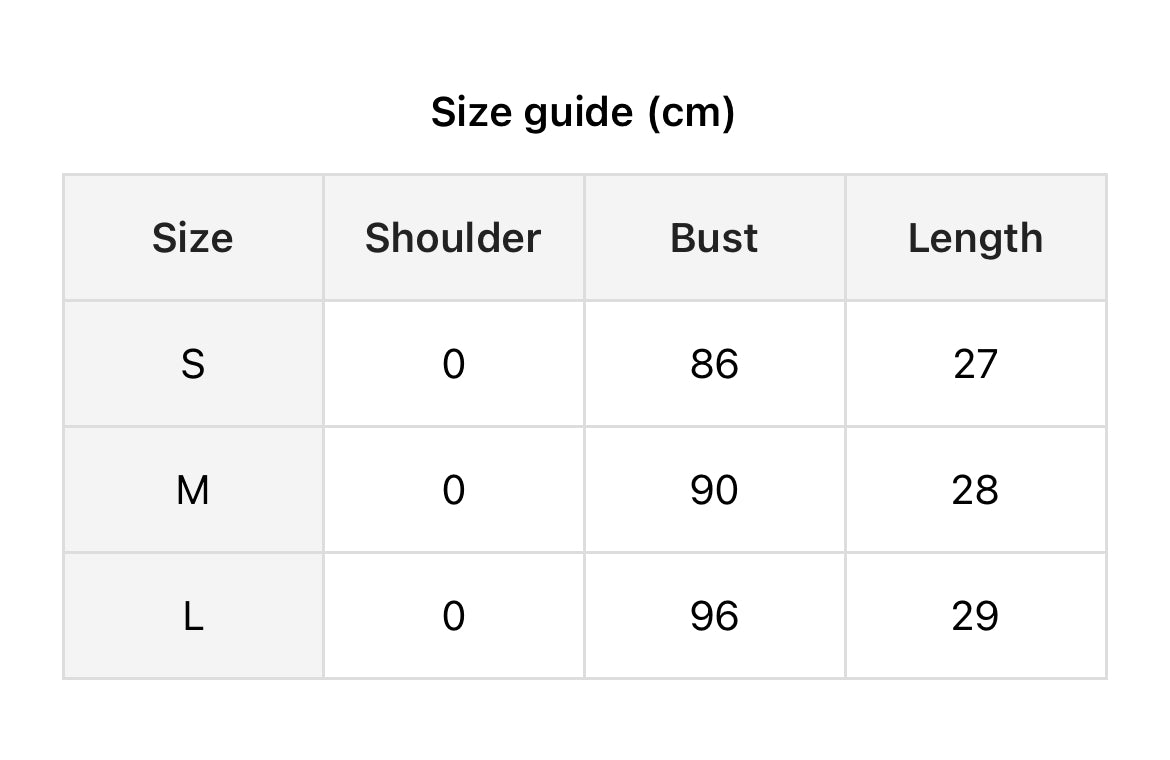This screenshot has height=760, width=1170.
Task: Select the 'Length' column header
Action: click(975, 238)
